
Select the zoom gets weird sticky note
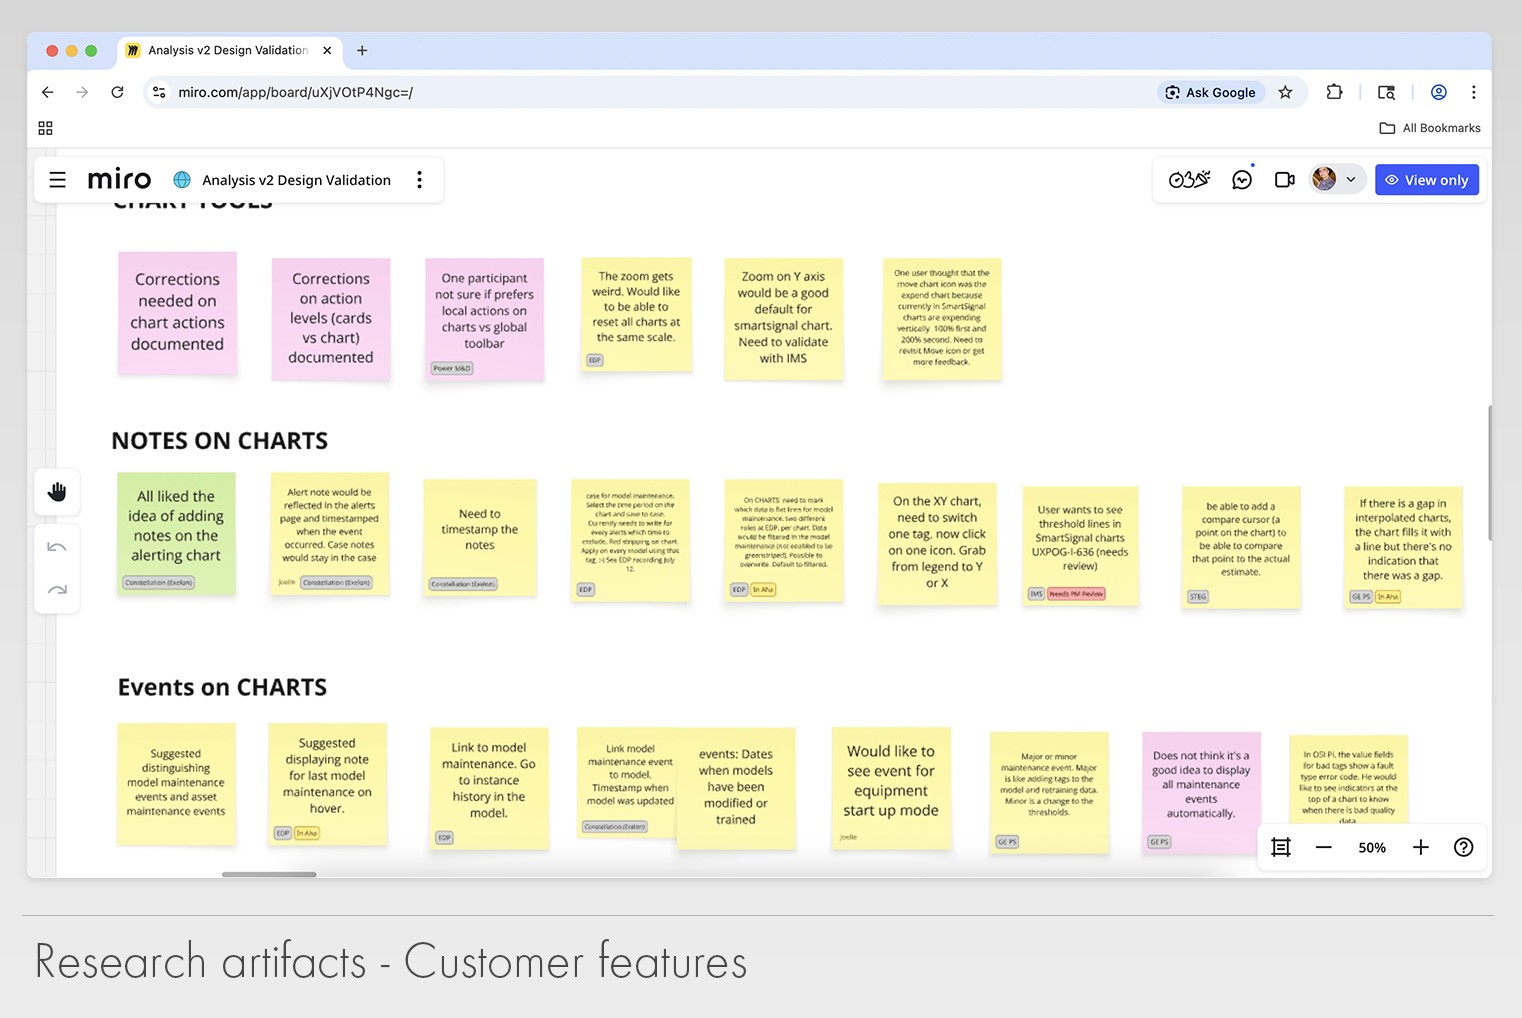pyautogui.click(x=636, y=314)
